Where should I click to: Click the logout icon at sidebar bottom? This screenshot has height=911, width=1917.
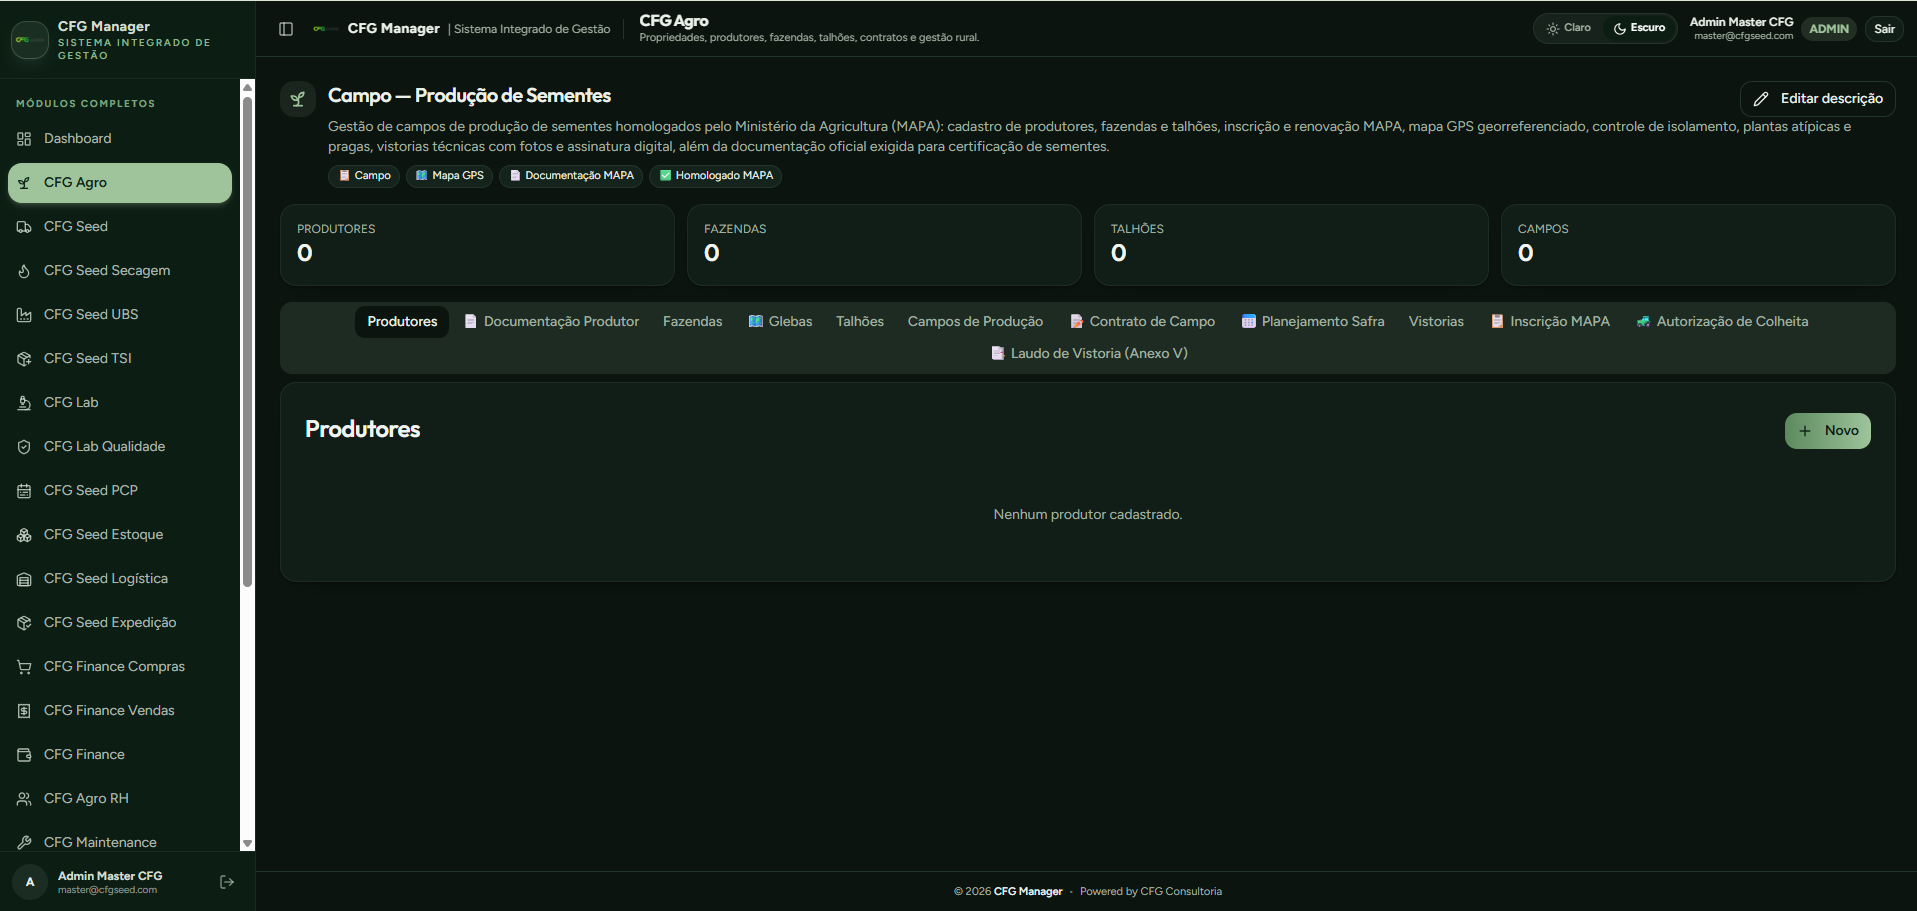(x=227, y=882)
